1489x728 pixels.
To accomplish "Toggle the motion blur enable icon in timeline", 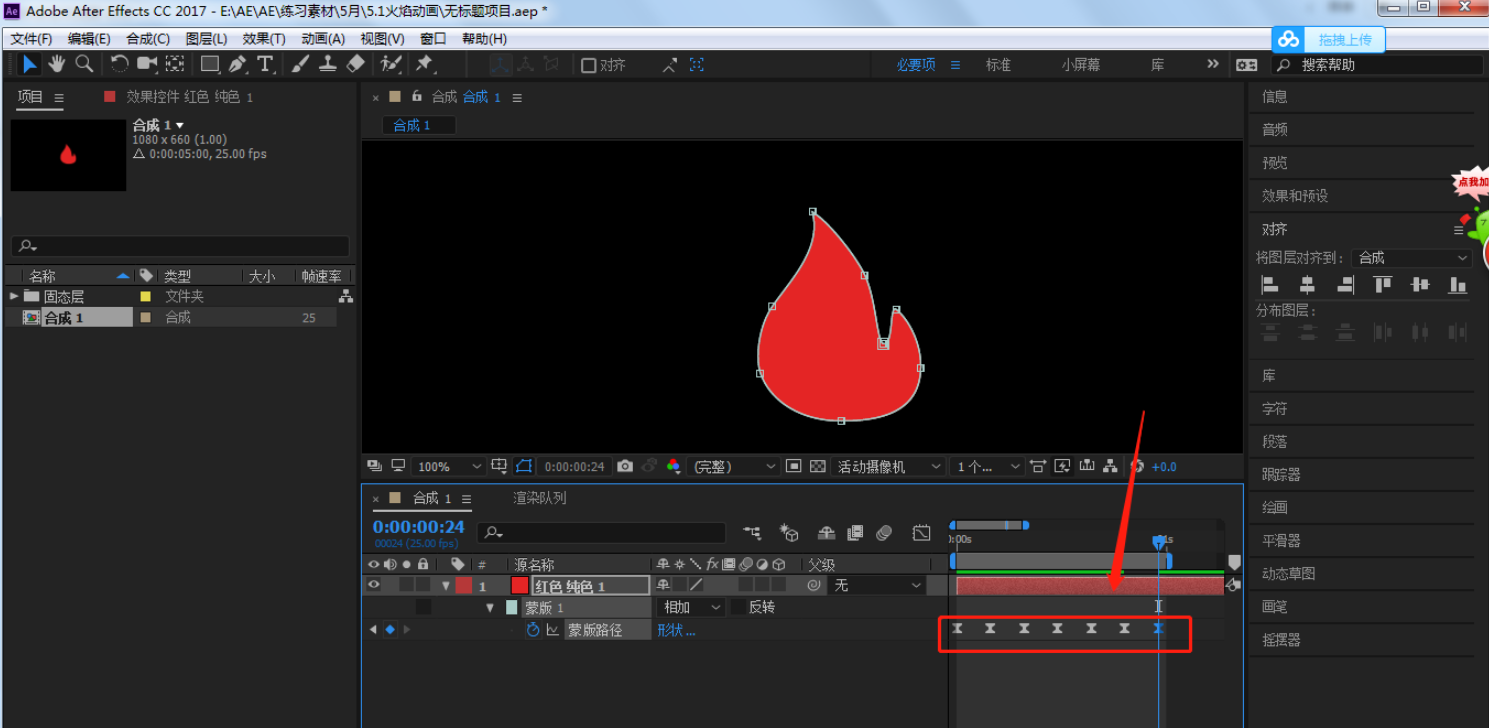I will pyautogui.click(x=883, y=533).
